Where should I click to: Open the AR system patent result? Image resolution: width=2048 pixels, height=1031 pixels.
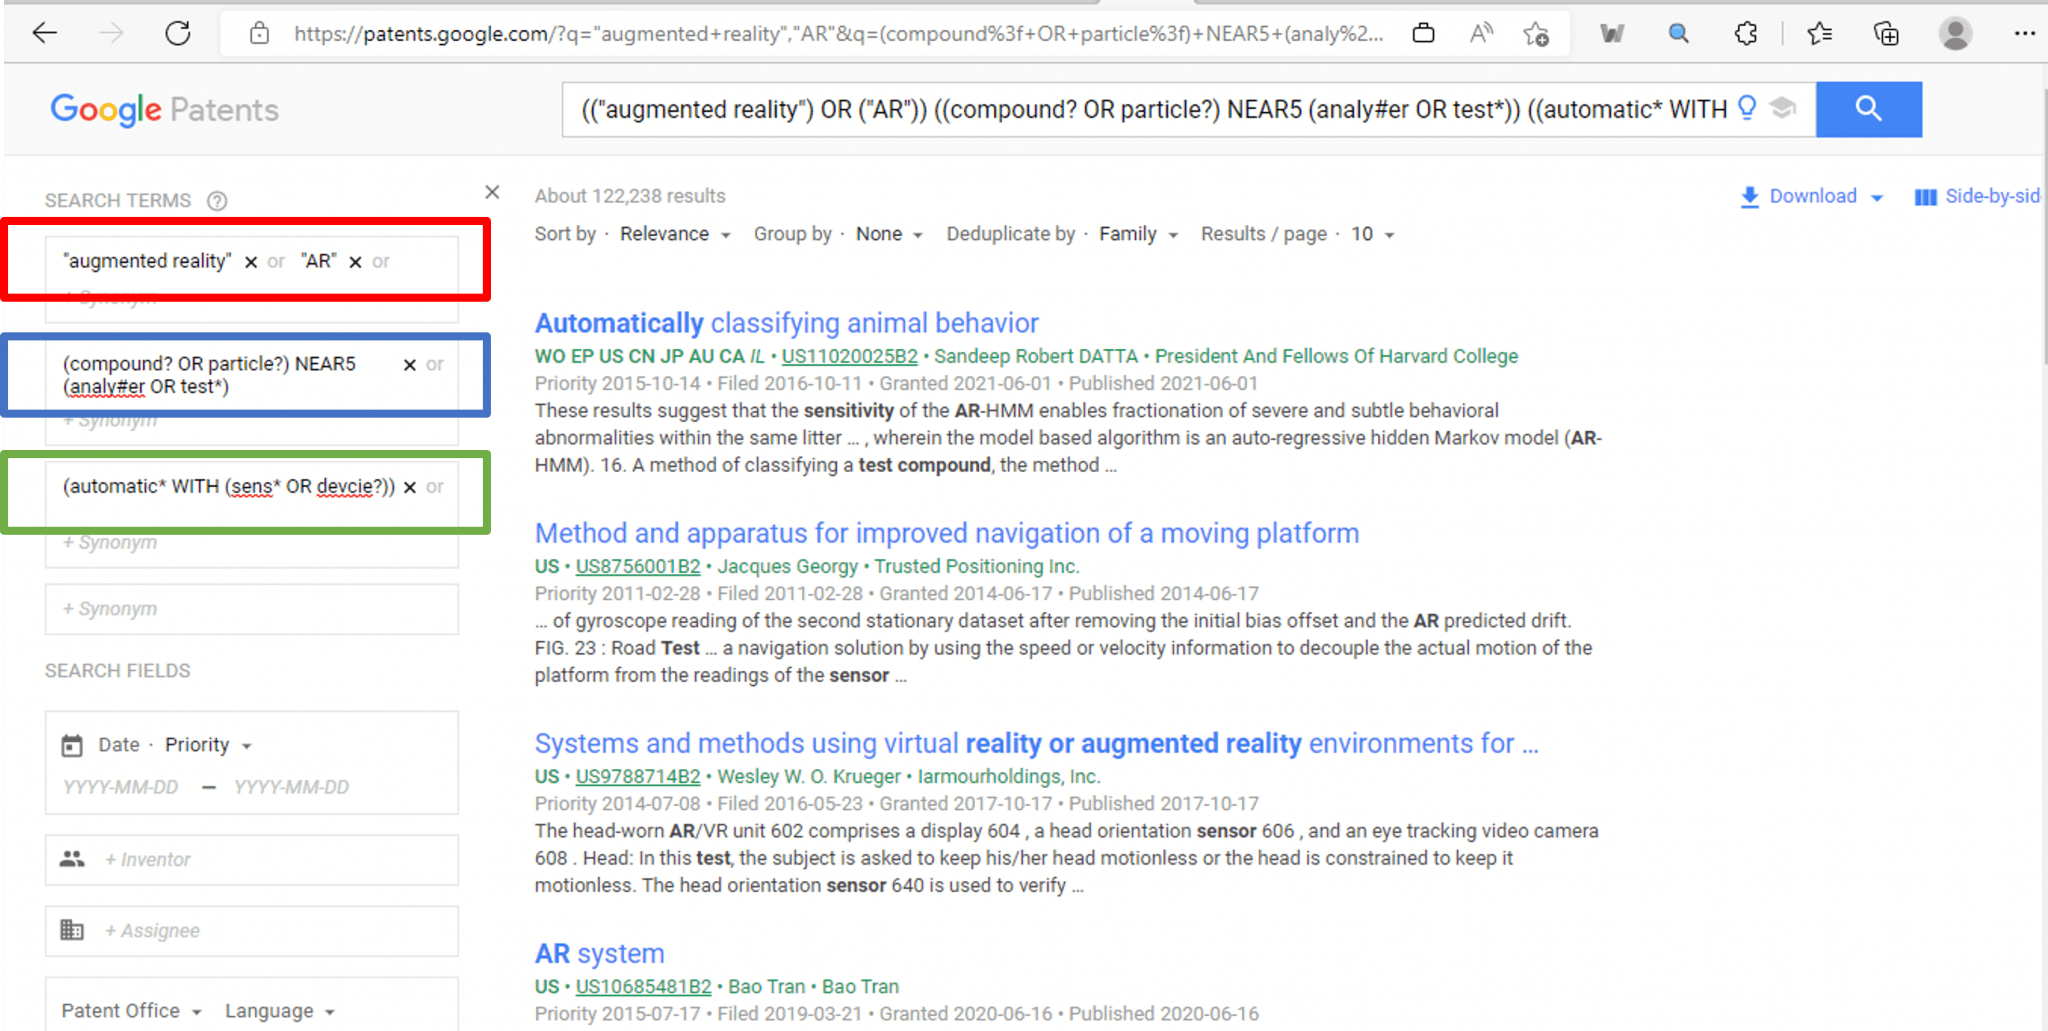click(x=599, y=953)
